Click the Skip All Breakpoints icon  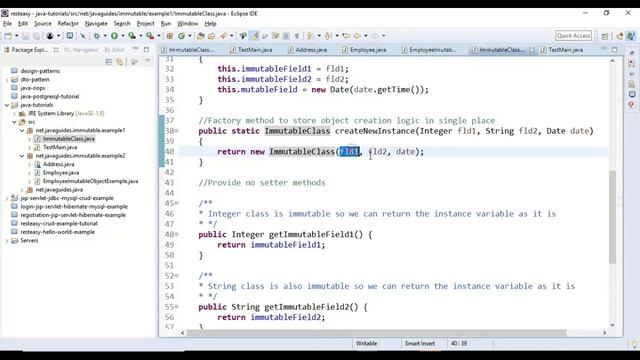(x=83, y=36)
